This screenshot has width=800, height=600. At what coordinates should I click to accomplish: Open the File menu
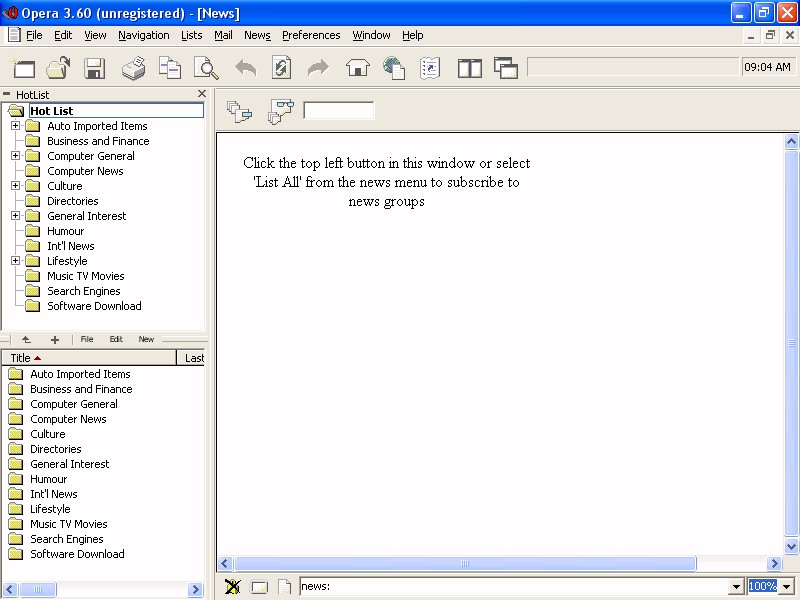(x=34, y=35)
